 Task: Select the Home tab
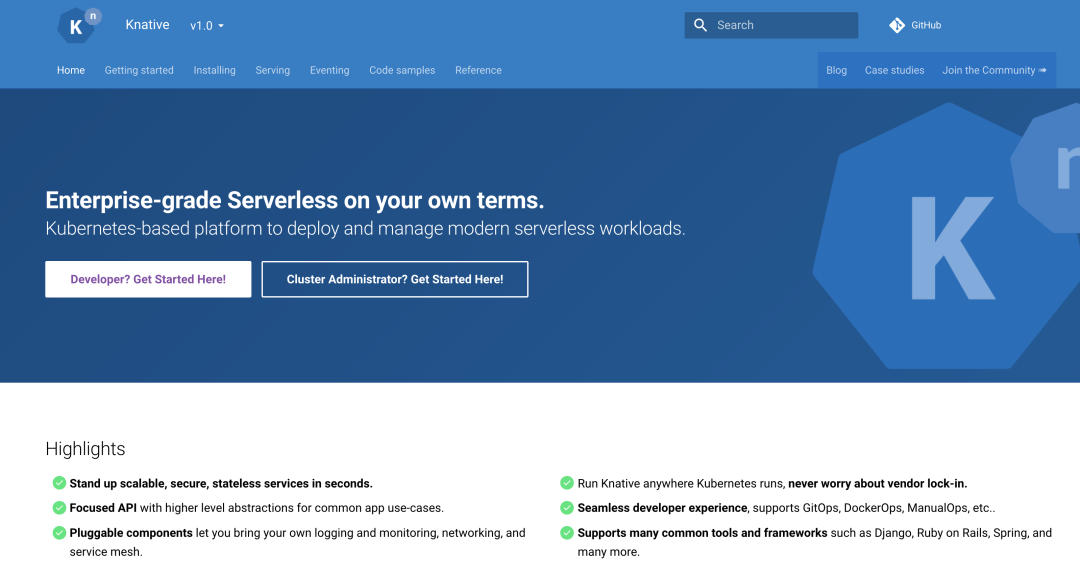coord(71,70)
